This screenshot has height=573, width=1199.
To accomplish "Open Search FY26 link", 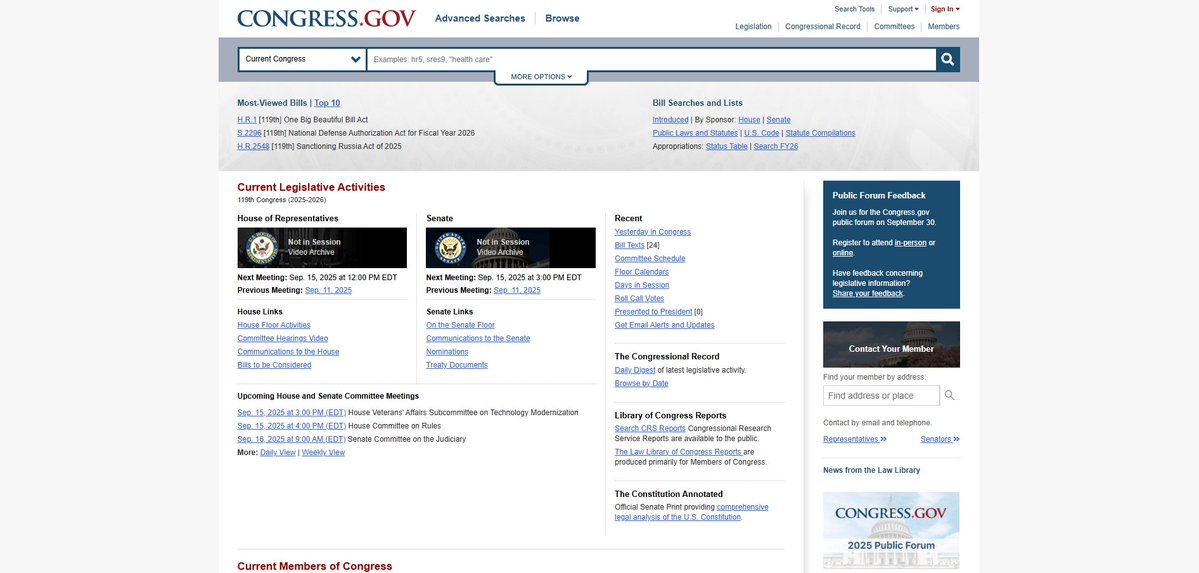I will [x=775, y=146].
